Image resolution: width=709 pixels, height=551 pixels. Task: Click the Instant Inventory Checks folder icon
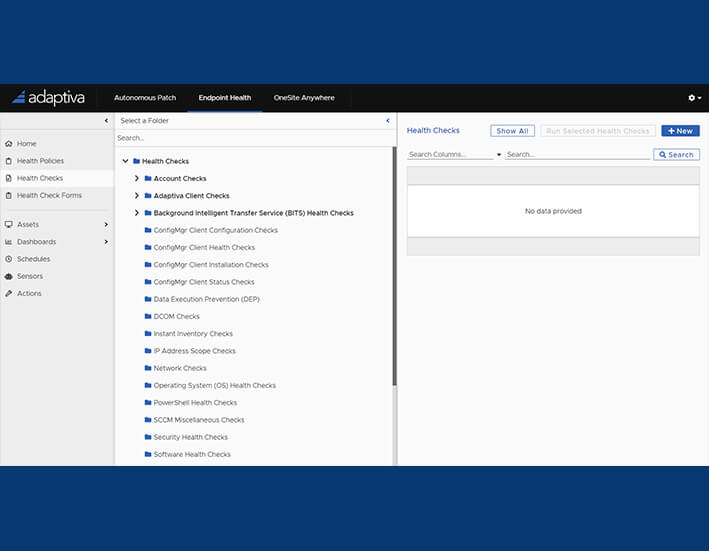[x=148, y=333]
